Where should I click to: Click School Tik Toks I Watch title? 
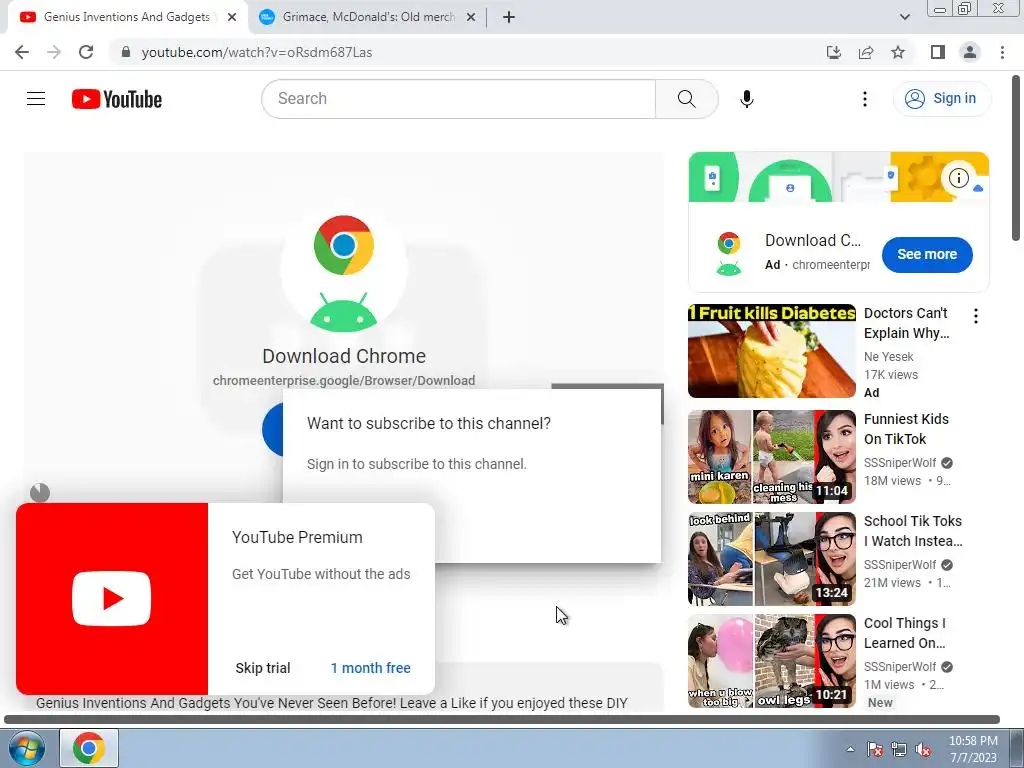[913, 531]
